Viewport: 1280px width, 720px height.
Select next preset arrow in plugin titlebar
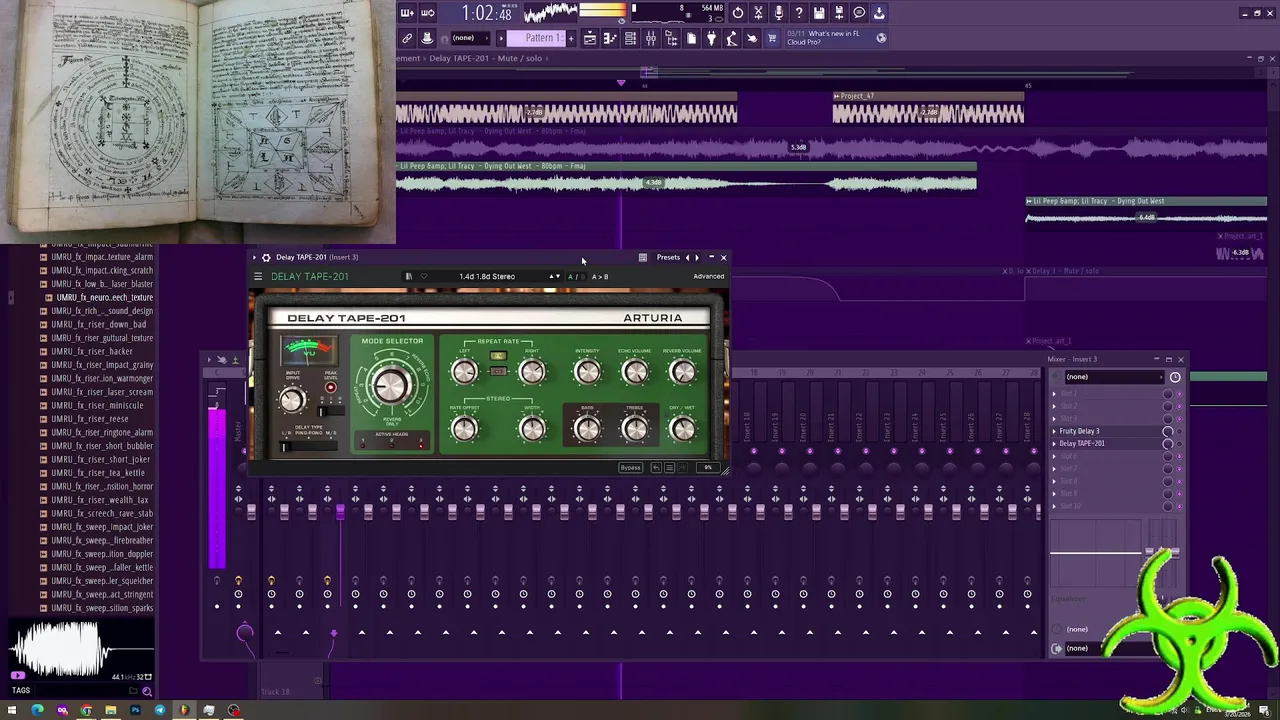point(697,257)
